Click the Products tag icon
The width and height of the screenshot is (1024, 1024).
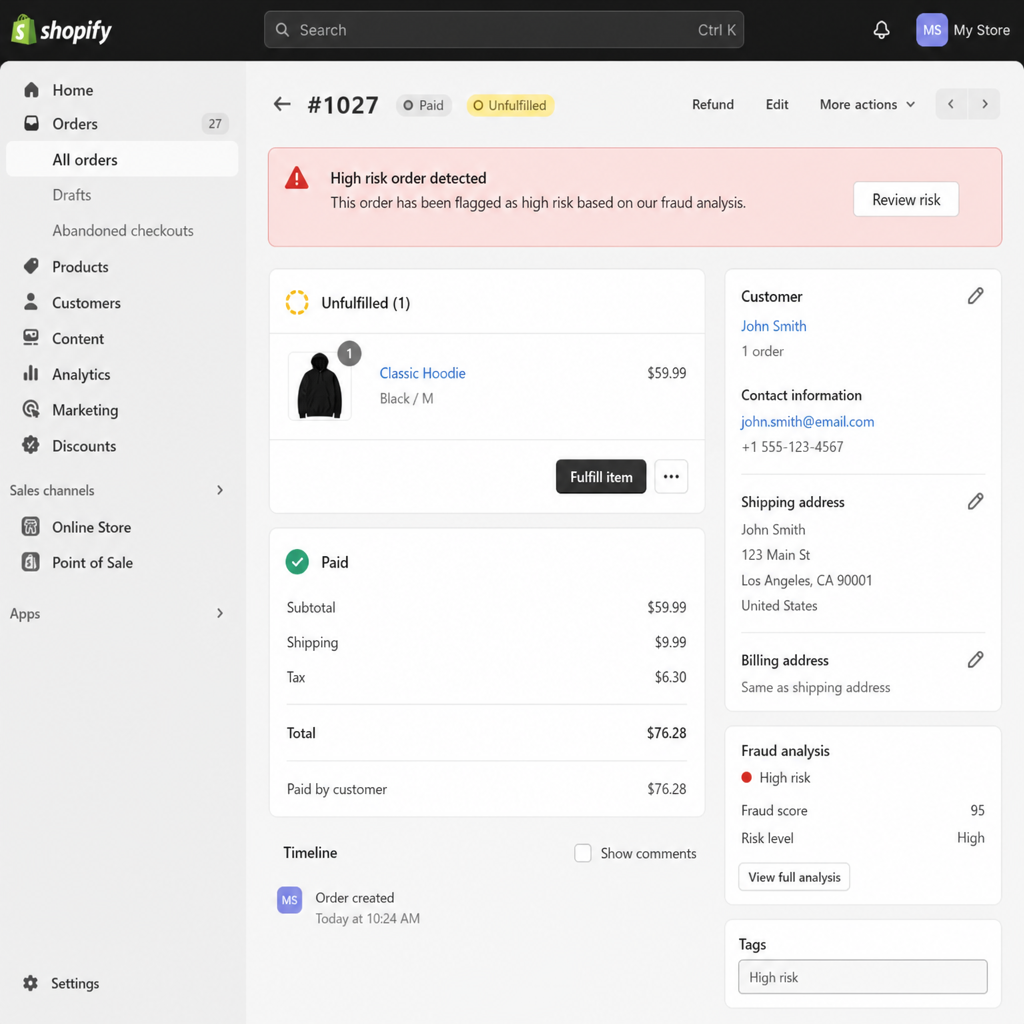(31, 266)
